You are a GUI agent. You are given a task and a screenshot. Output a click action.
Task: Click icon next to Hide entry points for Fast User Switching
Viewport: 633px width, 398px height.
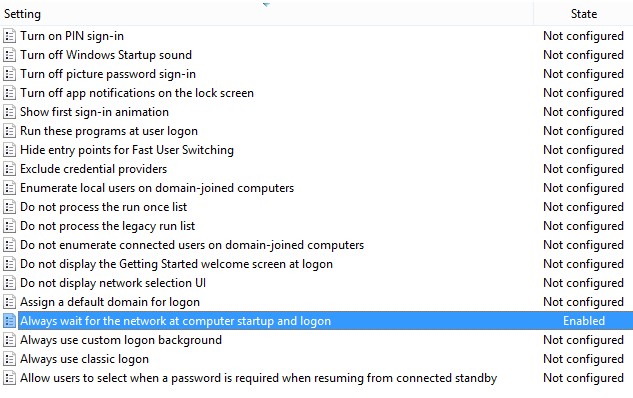click(x=9, y=150)
